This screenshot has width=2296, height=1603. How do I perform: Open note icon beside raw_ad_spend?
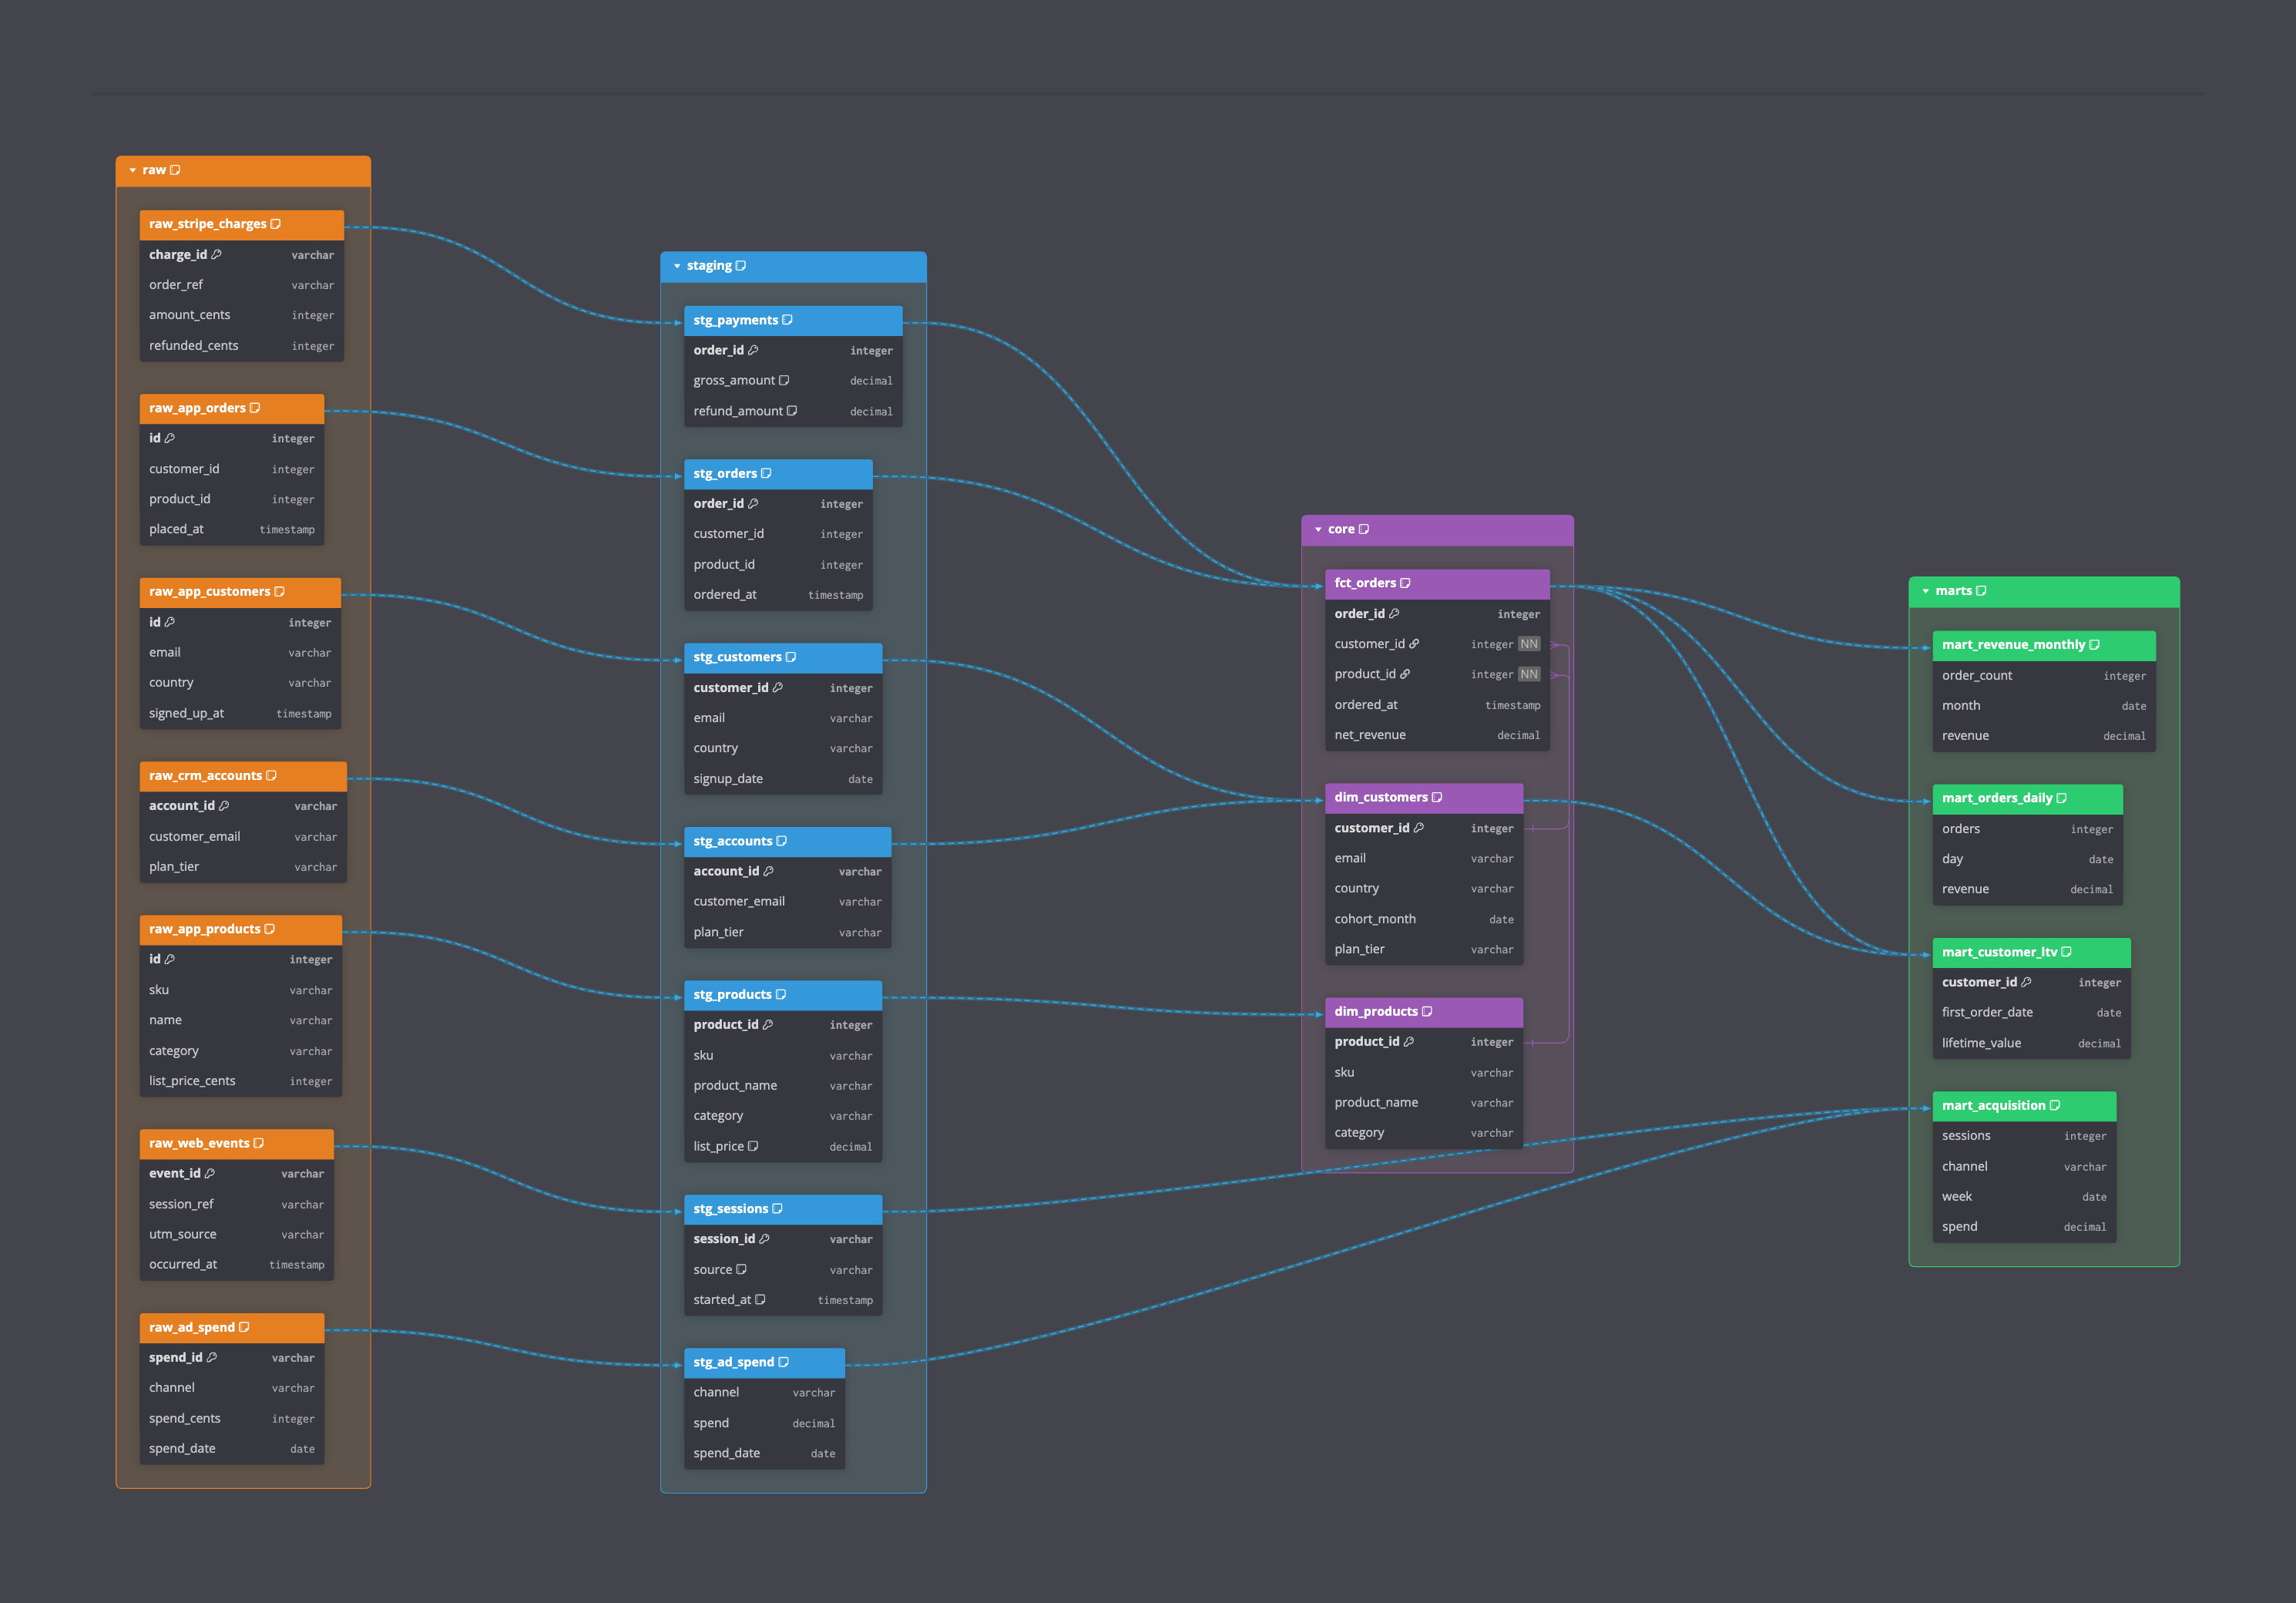point(243,1327)
